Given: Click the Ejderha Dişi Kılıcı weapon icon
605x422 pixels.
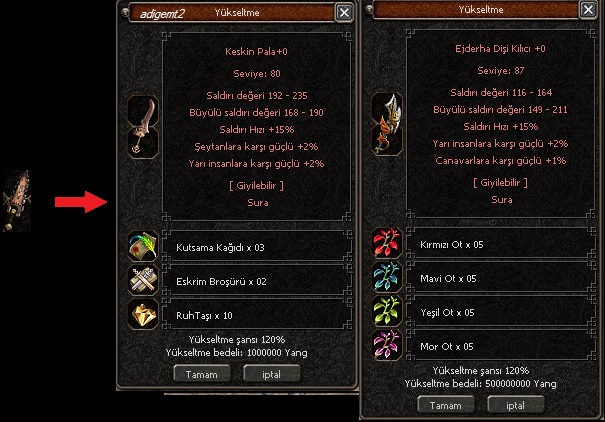Looking at the screenshot, I should coord(387,124).
